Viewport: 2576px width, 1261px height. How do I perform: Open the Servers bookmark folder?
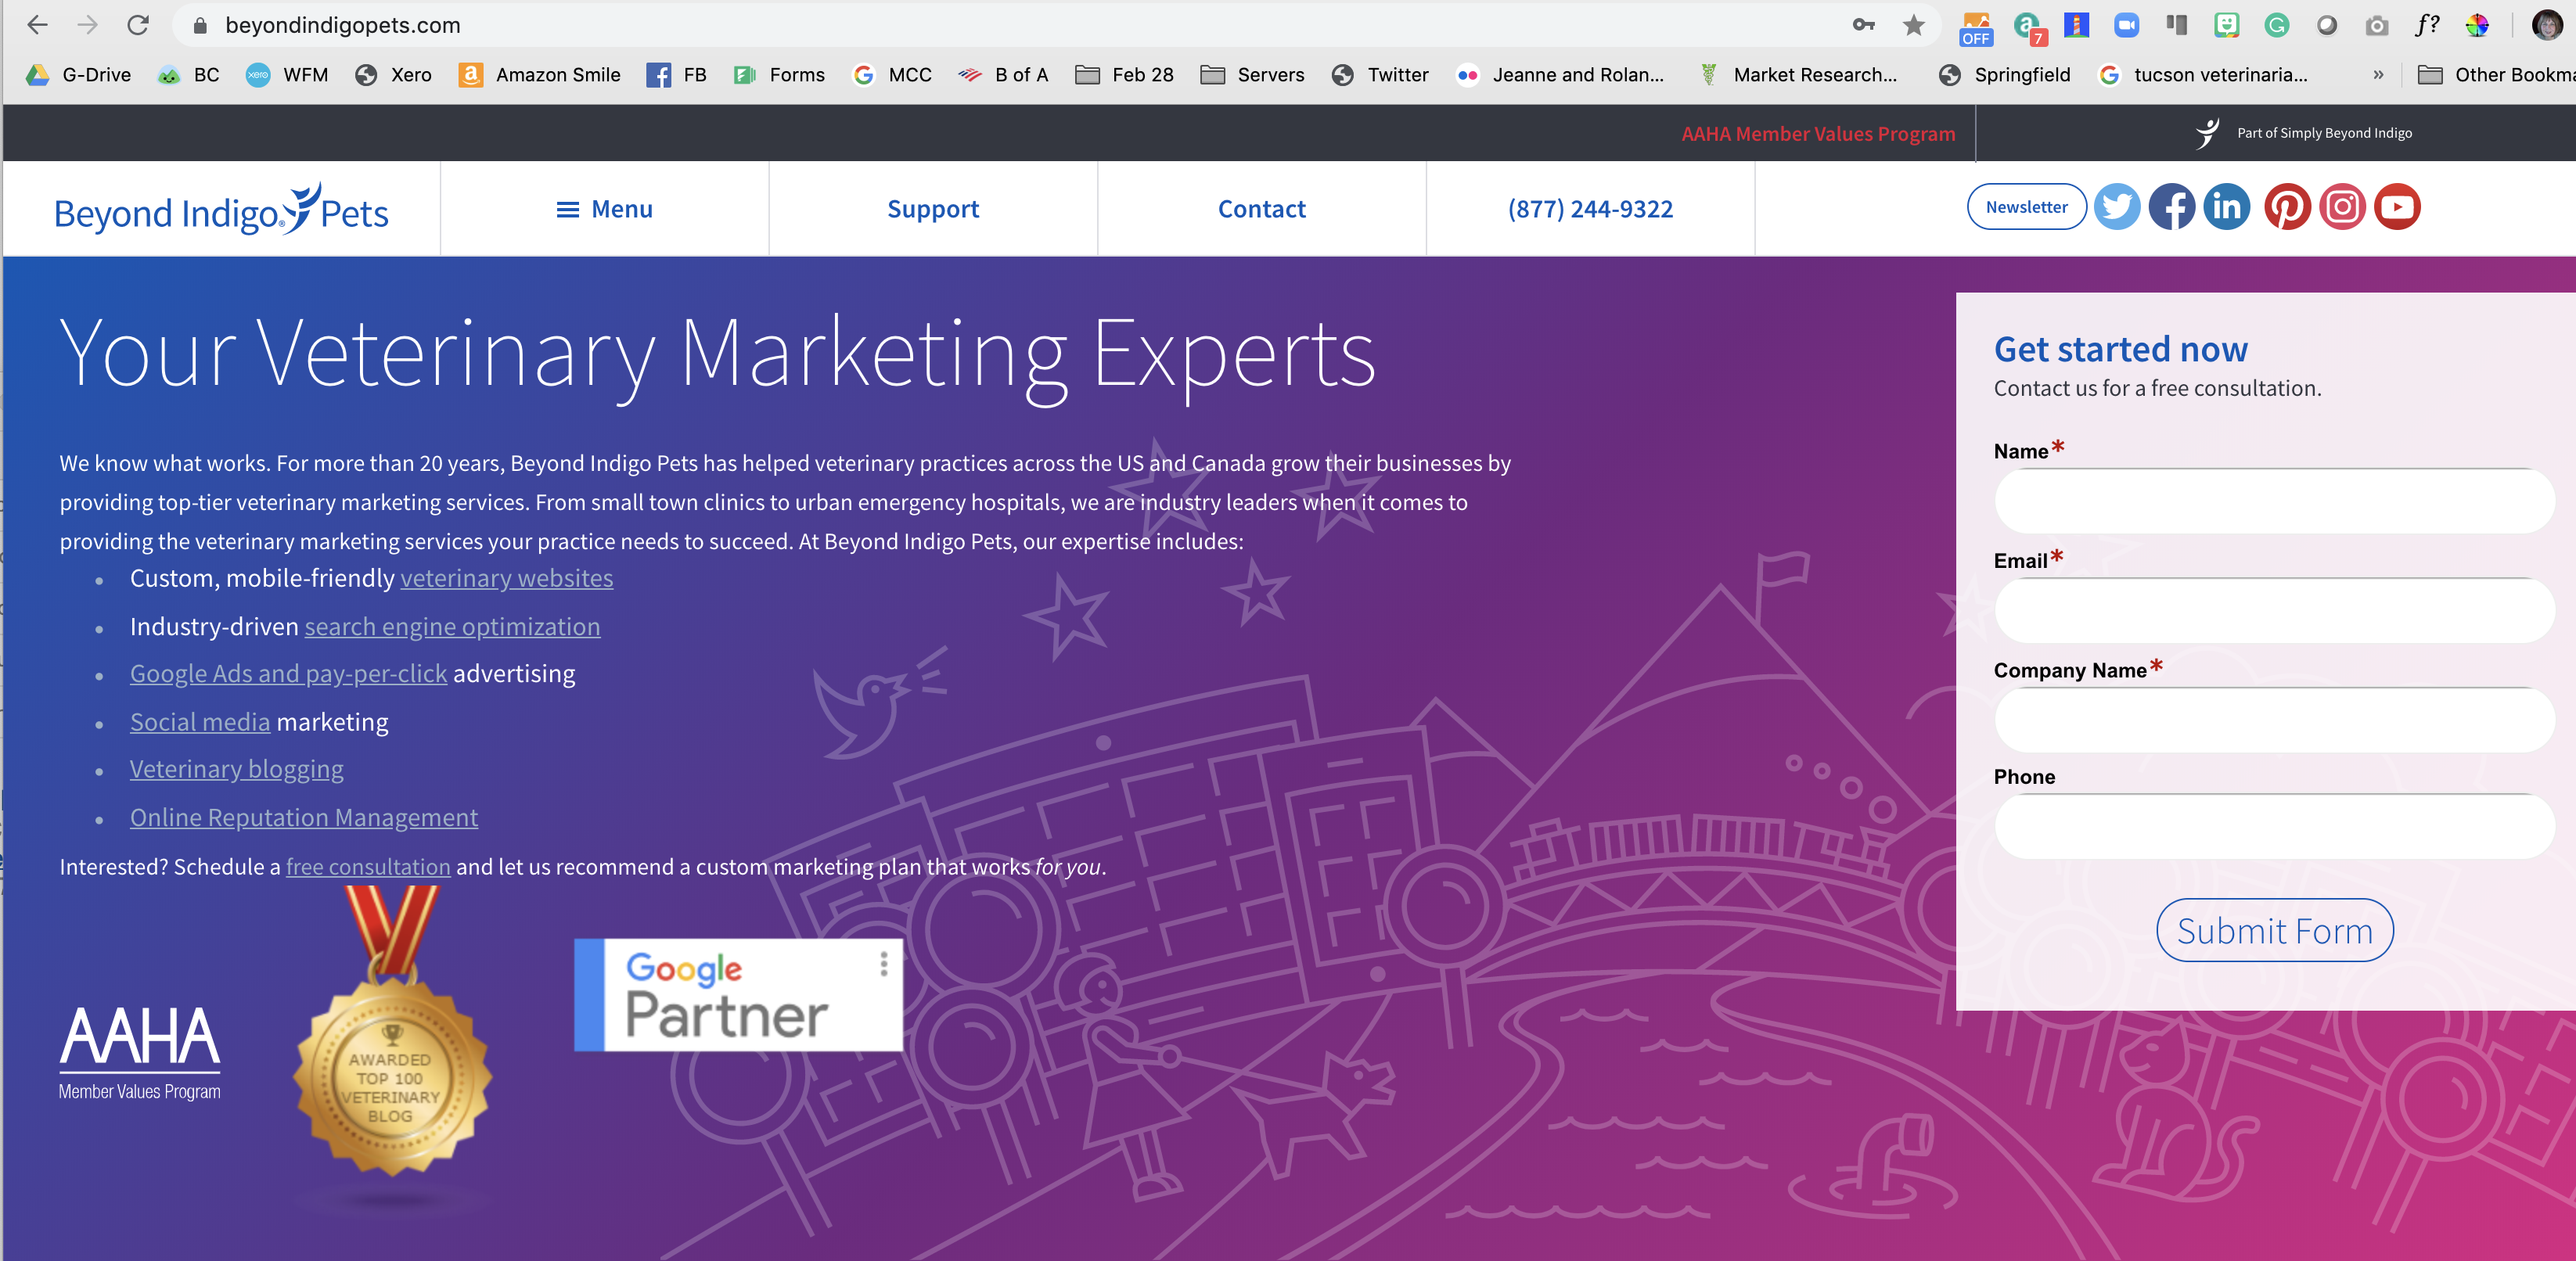click(x=1252, y=75)
